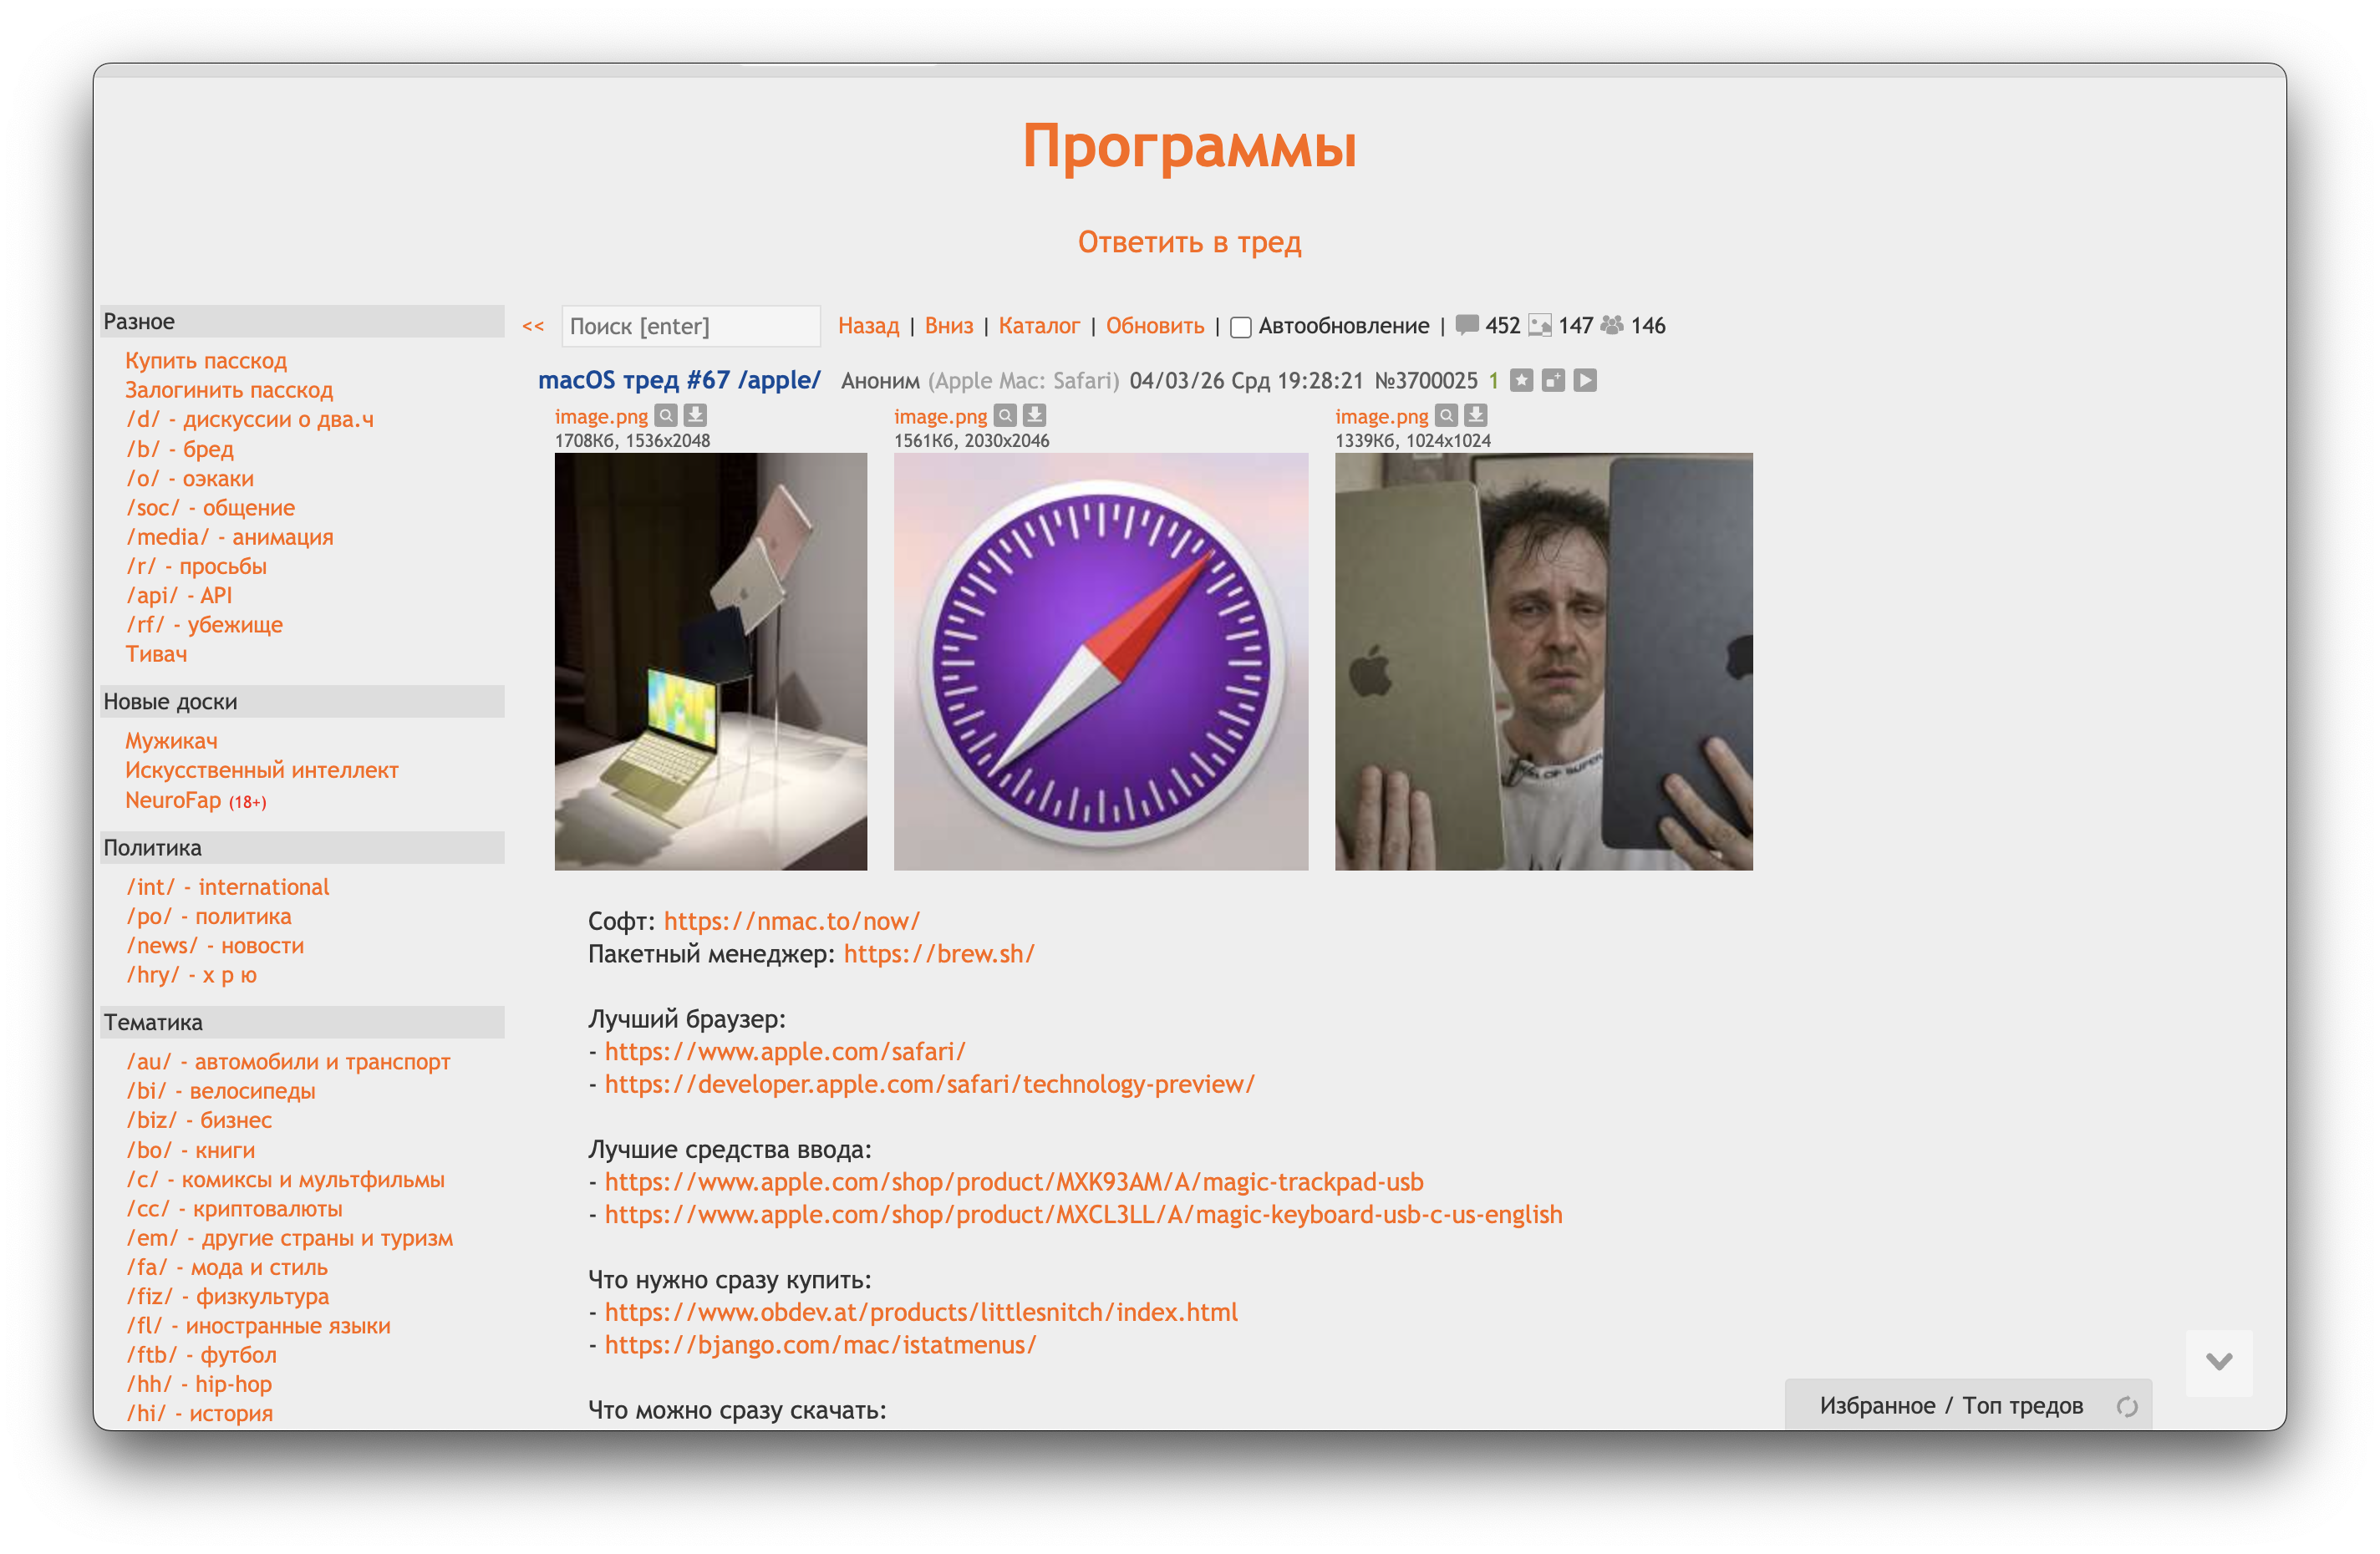Click Ответить в тред to reply
This screenshot has width=2380, height=1554.
pos(1189,242)
